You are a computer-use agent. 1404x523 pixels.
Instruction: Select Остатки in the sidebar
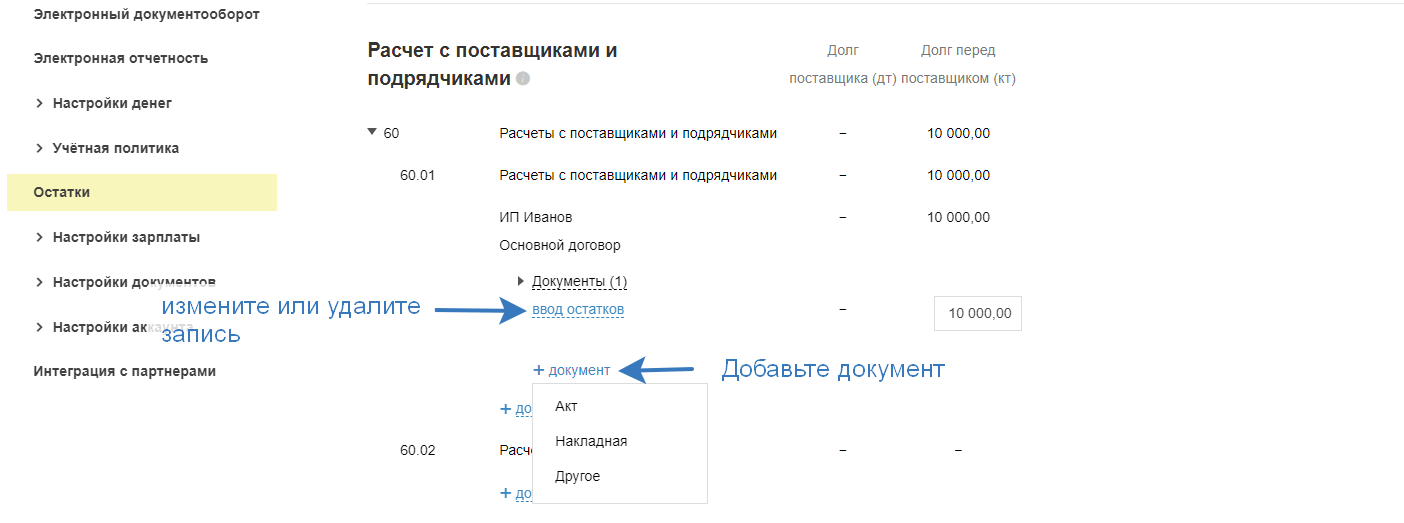pyautogui.click(x=62, y=192)
